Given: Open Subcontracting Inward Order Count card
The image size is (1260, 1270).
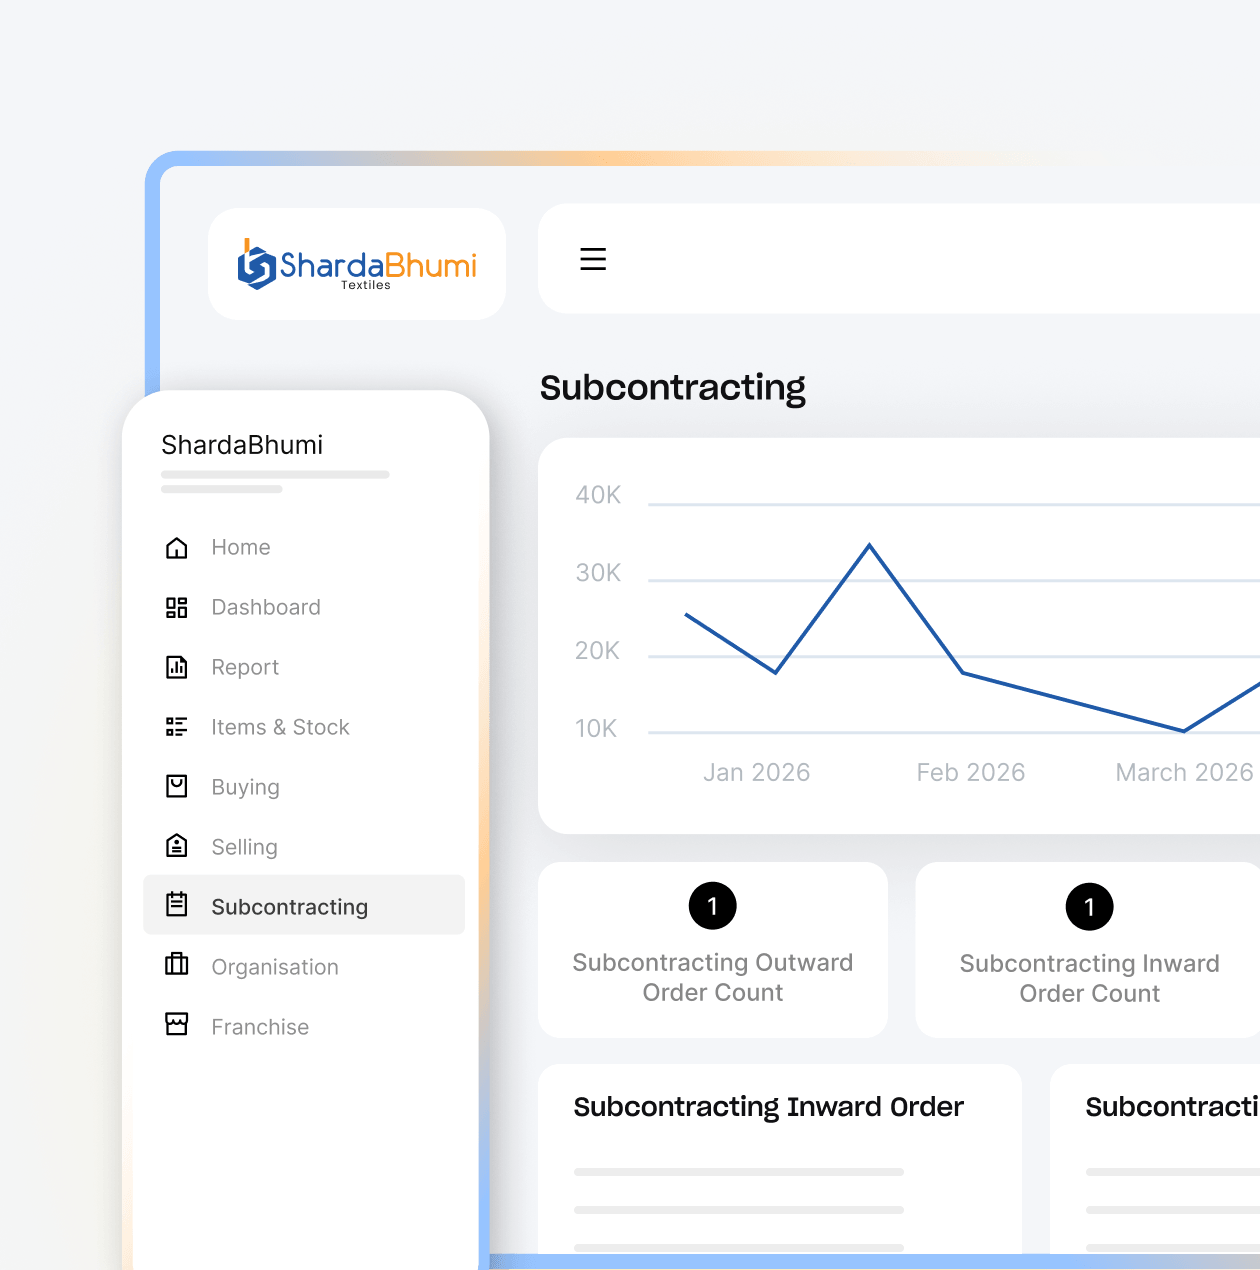Looking at the screenshot, I should [x=1088, y=950].
